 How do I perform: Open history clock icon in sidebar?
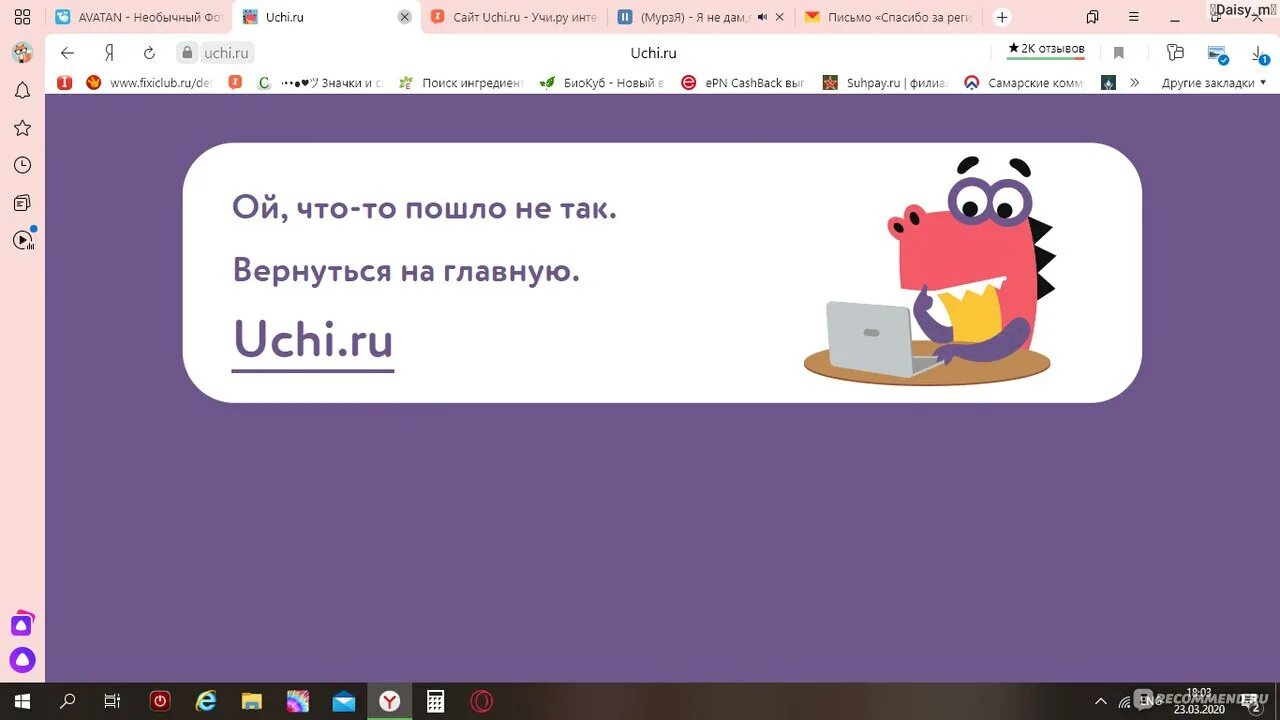click(x=22, y=165)
